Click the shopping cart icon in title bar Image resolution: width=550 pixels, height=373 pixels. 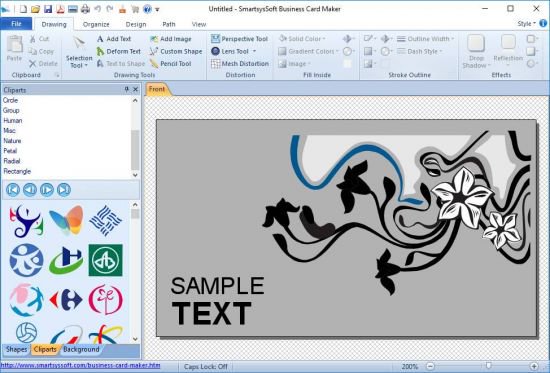pos(135,9)
